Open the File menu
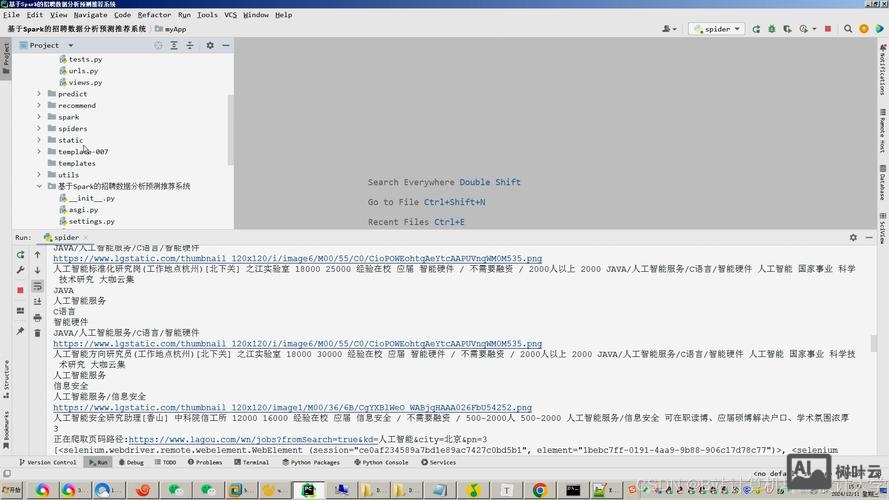 pyautogui.click(x=11, y=15)
